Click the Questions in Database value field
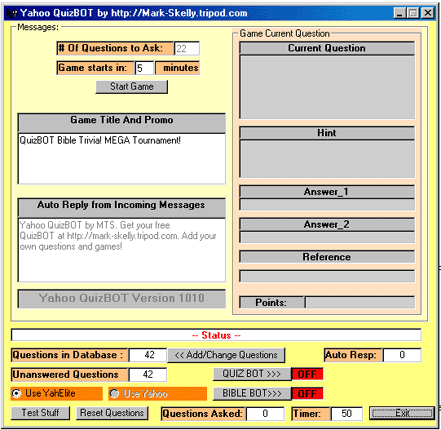Image resolution: width=441 pixels, height=430 pixels. click(148, 355)
